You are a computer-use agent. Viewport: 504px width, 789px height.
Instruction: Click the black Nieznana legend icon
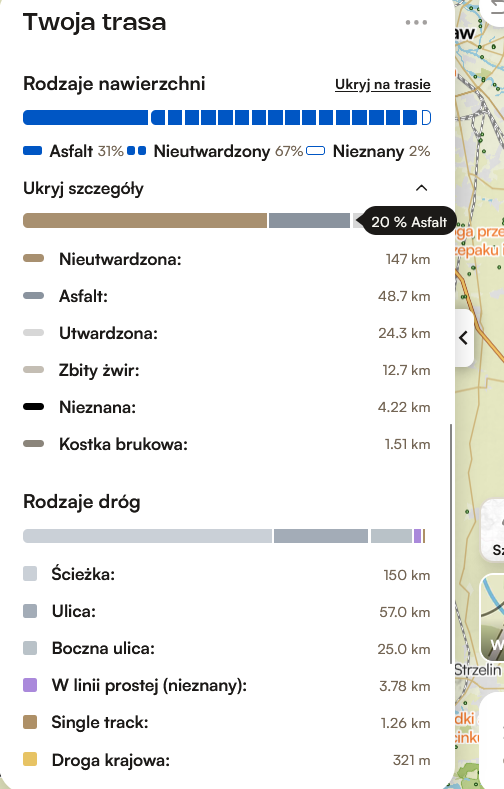[34, 407]
